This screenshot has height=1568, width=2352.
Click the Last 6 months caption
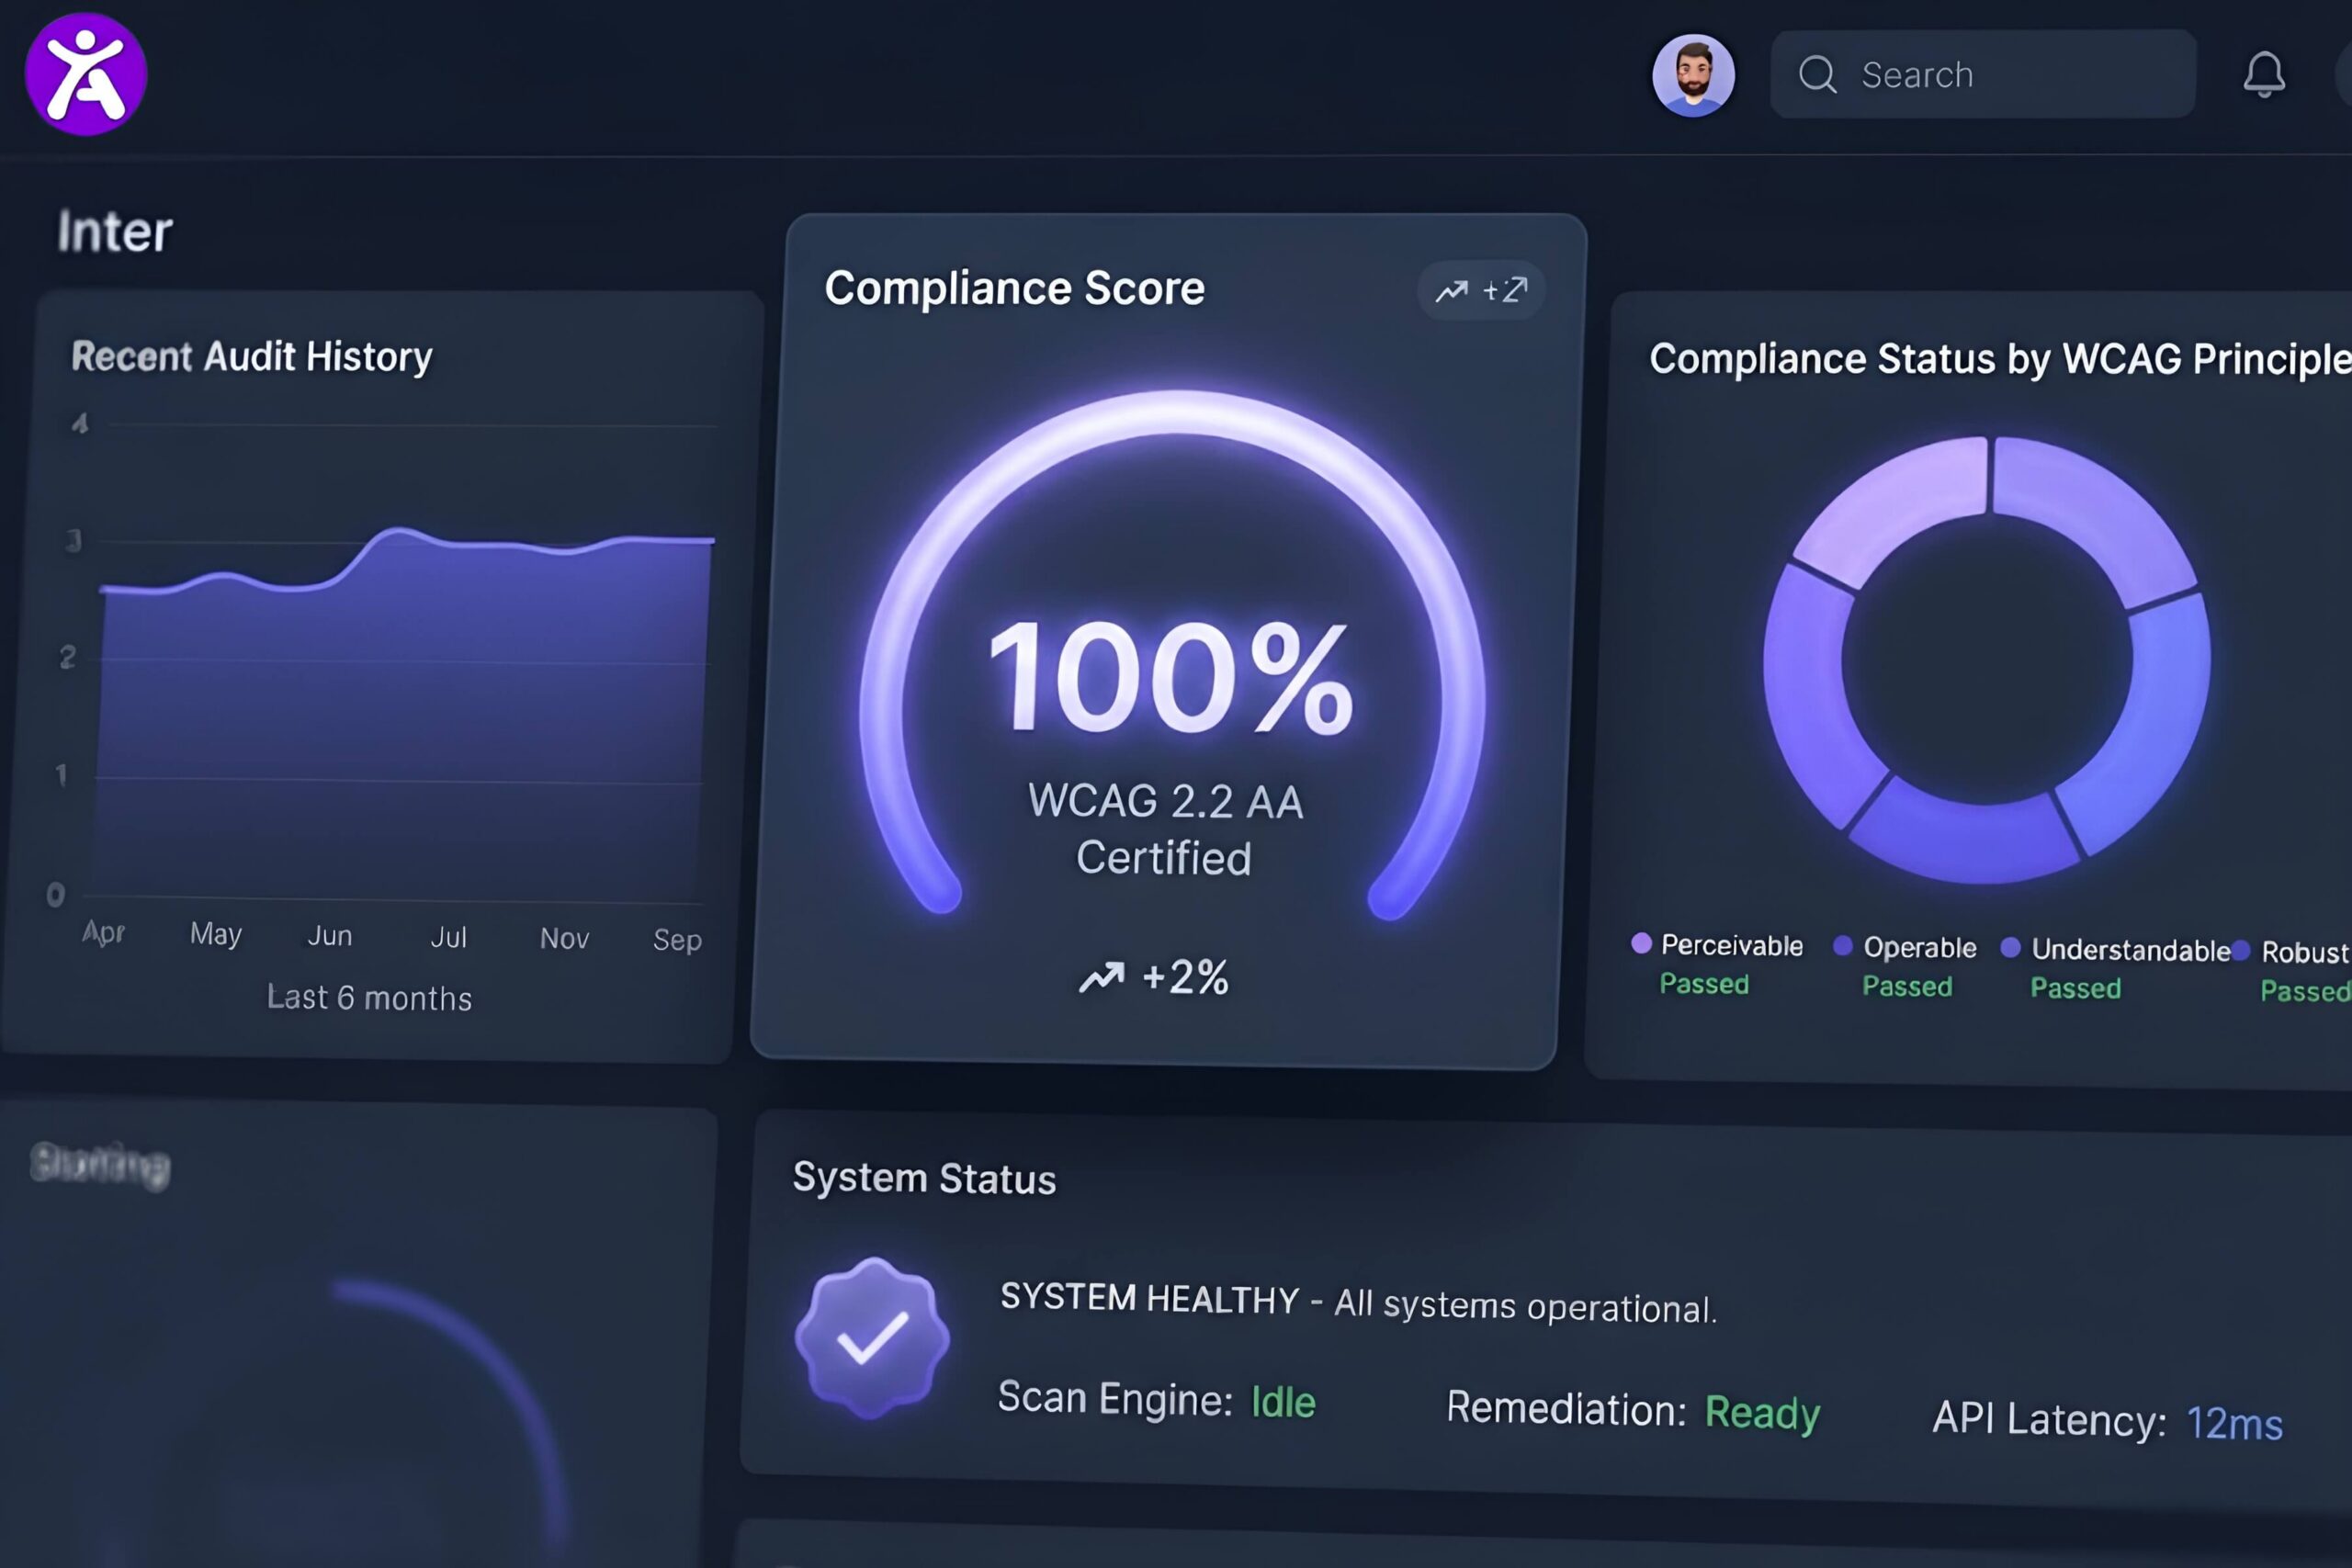click(369, 998)
